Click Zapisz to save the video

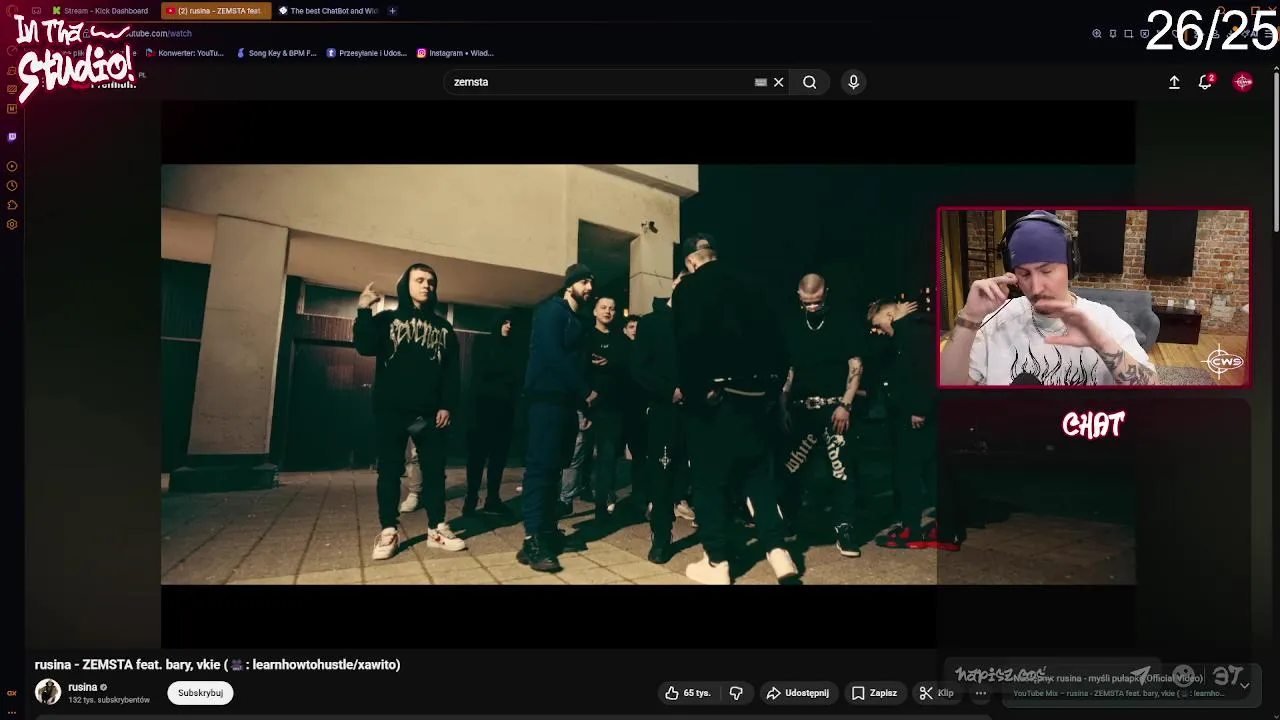(x=874, y=693)
